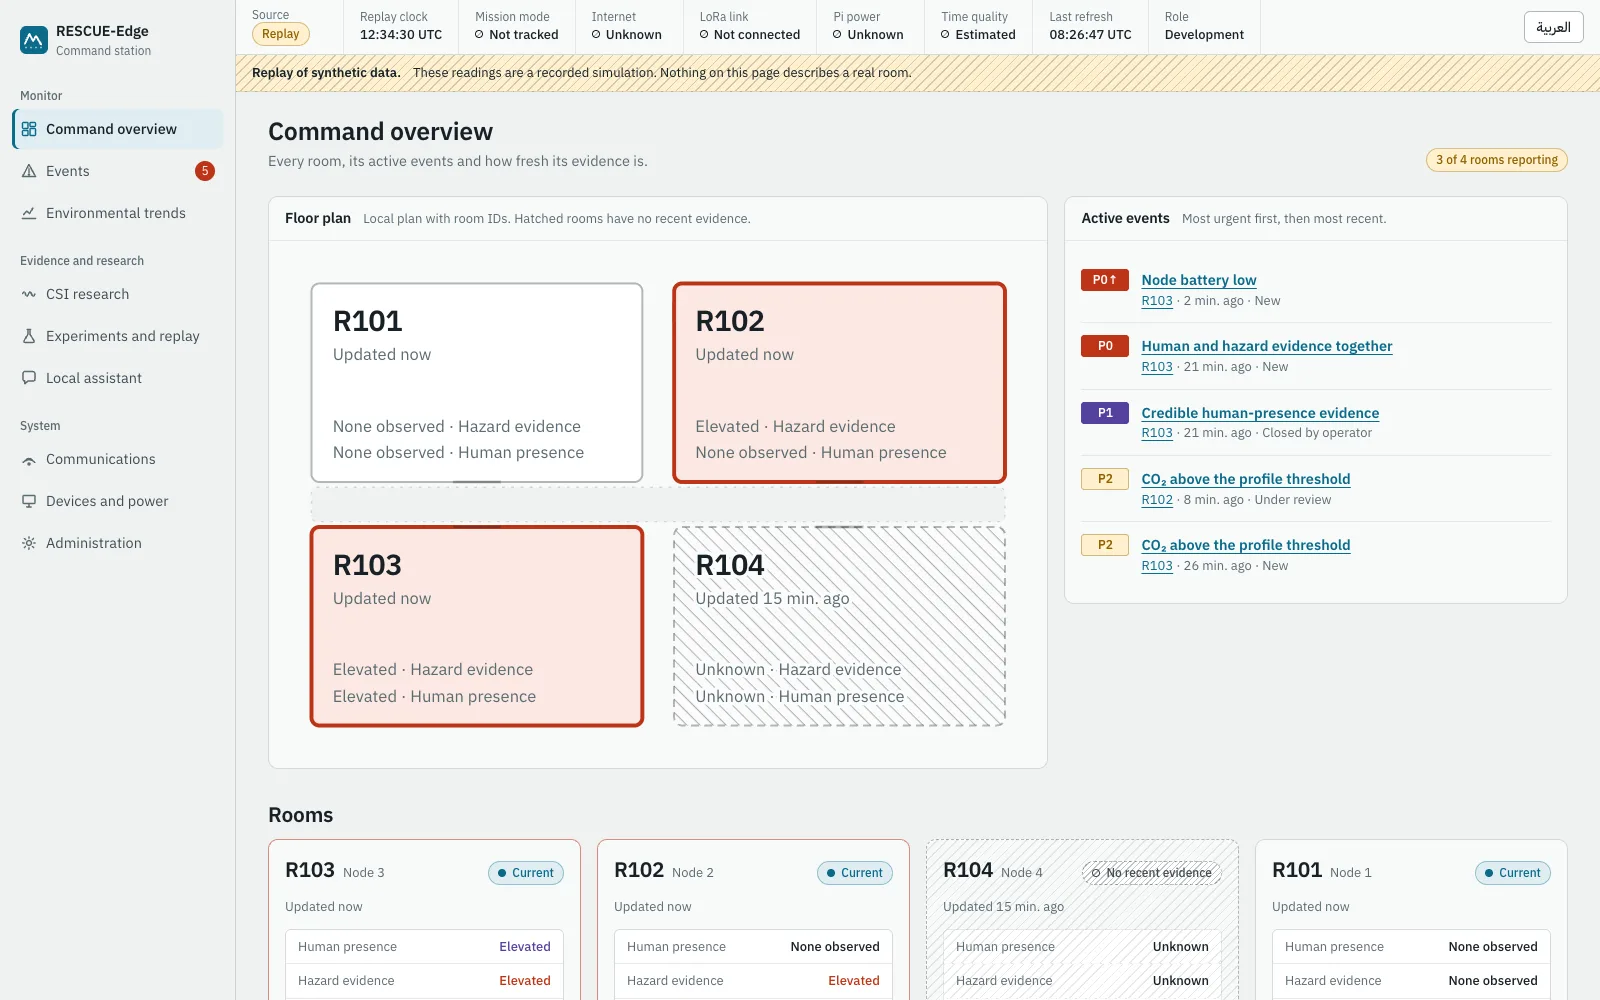The image size is (1600, 1000).
Task: Click the Events warning triangle icon
Action: (x=29, y=171)
